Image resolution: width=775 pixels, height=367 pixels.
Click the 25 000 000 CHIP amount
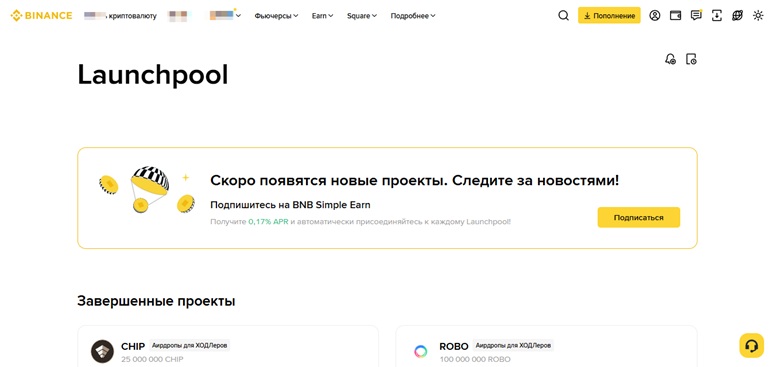click(152, 359)
